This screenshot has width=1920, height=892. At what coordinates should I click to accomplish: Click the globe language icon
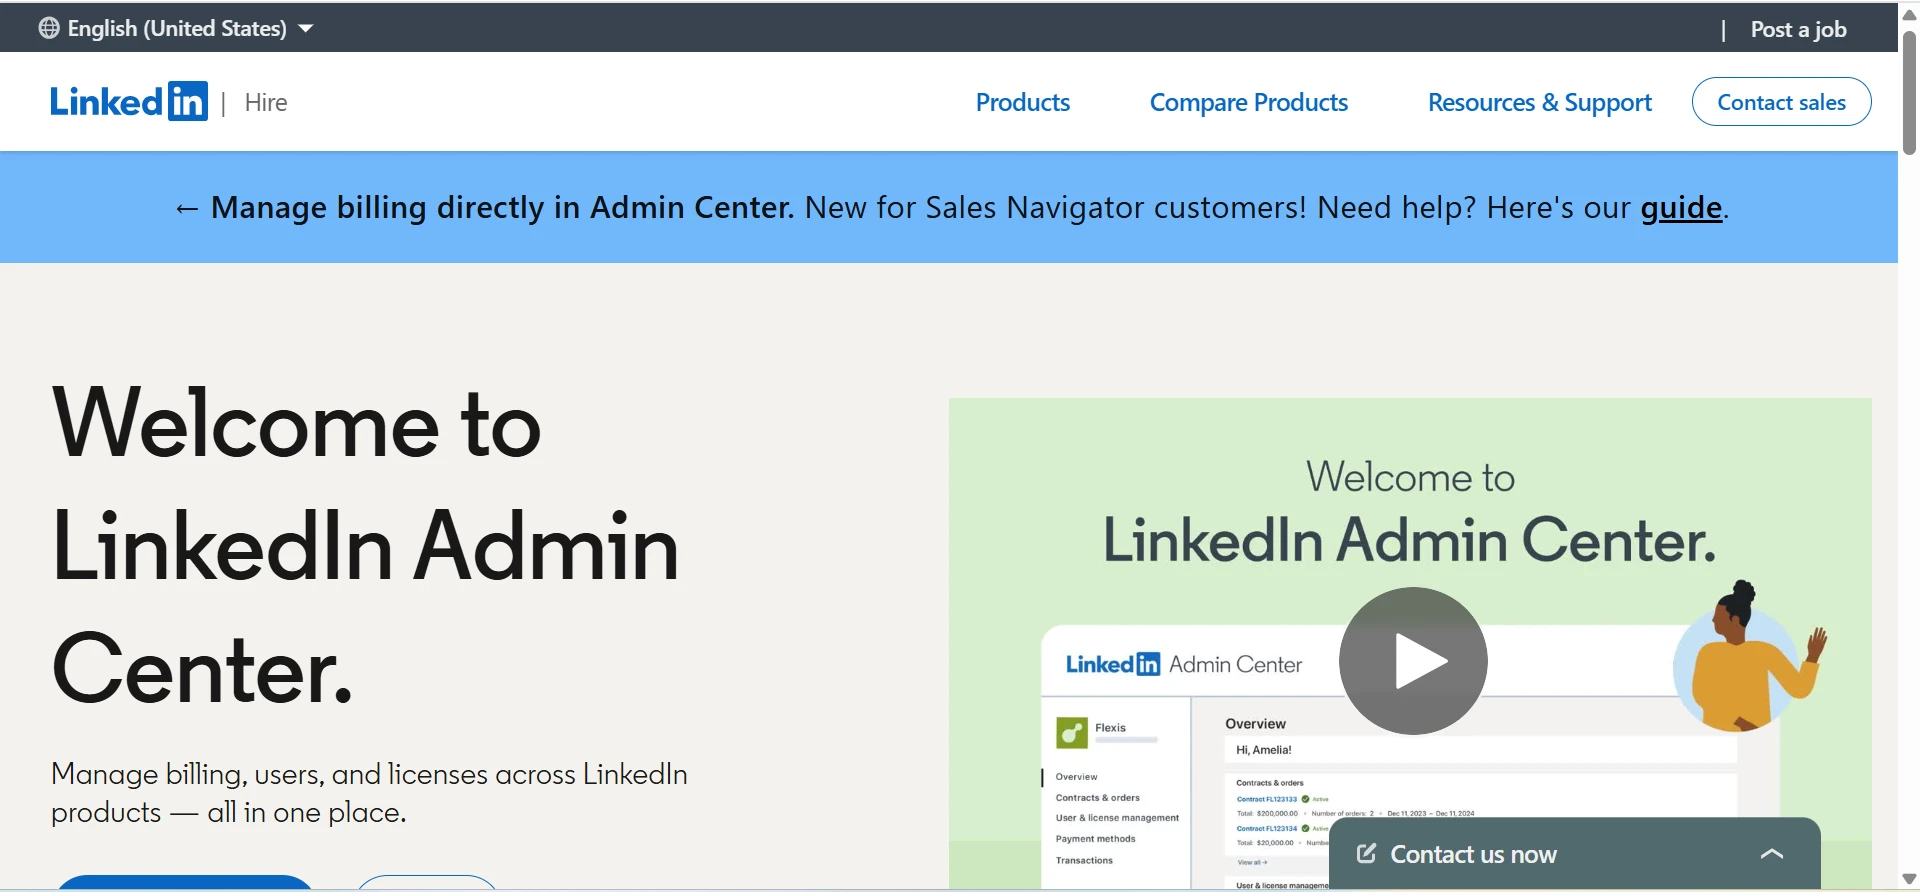(x=49, y=28)
